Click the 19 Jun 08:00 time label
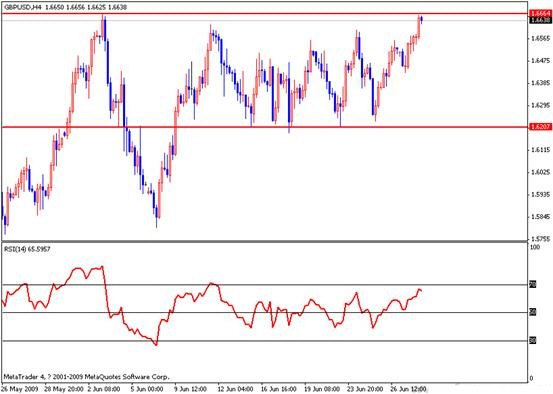Image resolution: width=553 pixels, height=394 pixels. click(322, 389)
